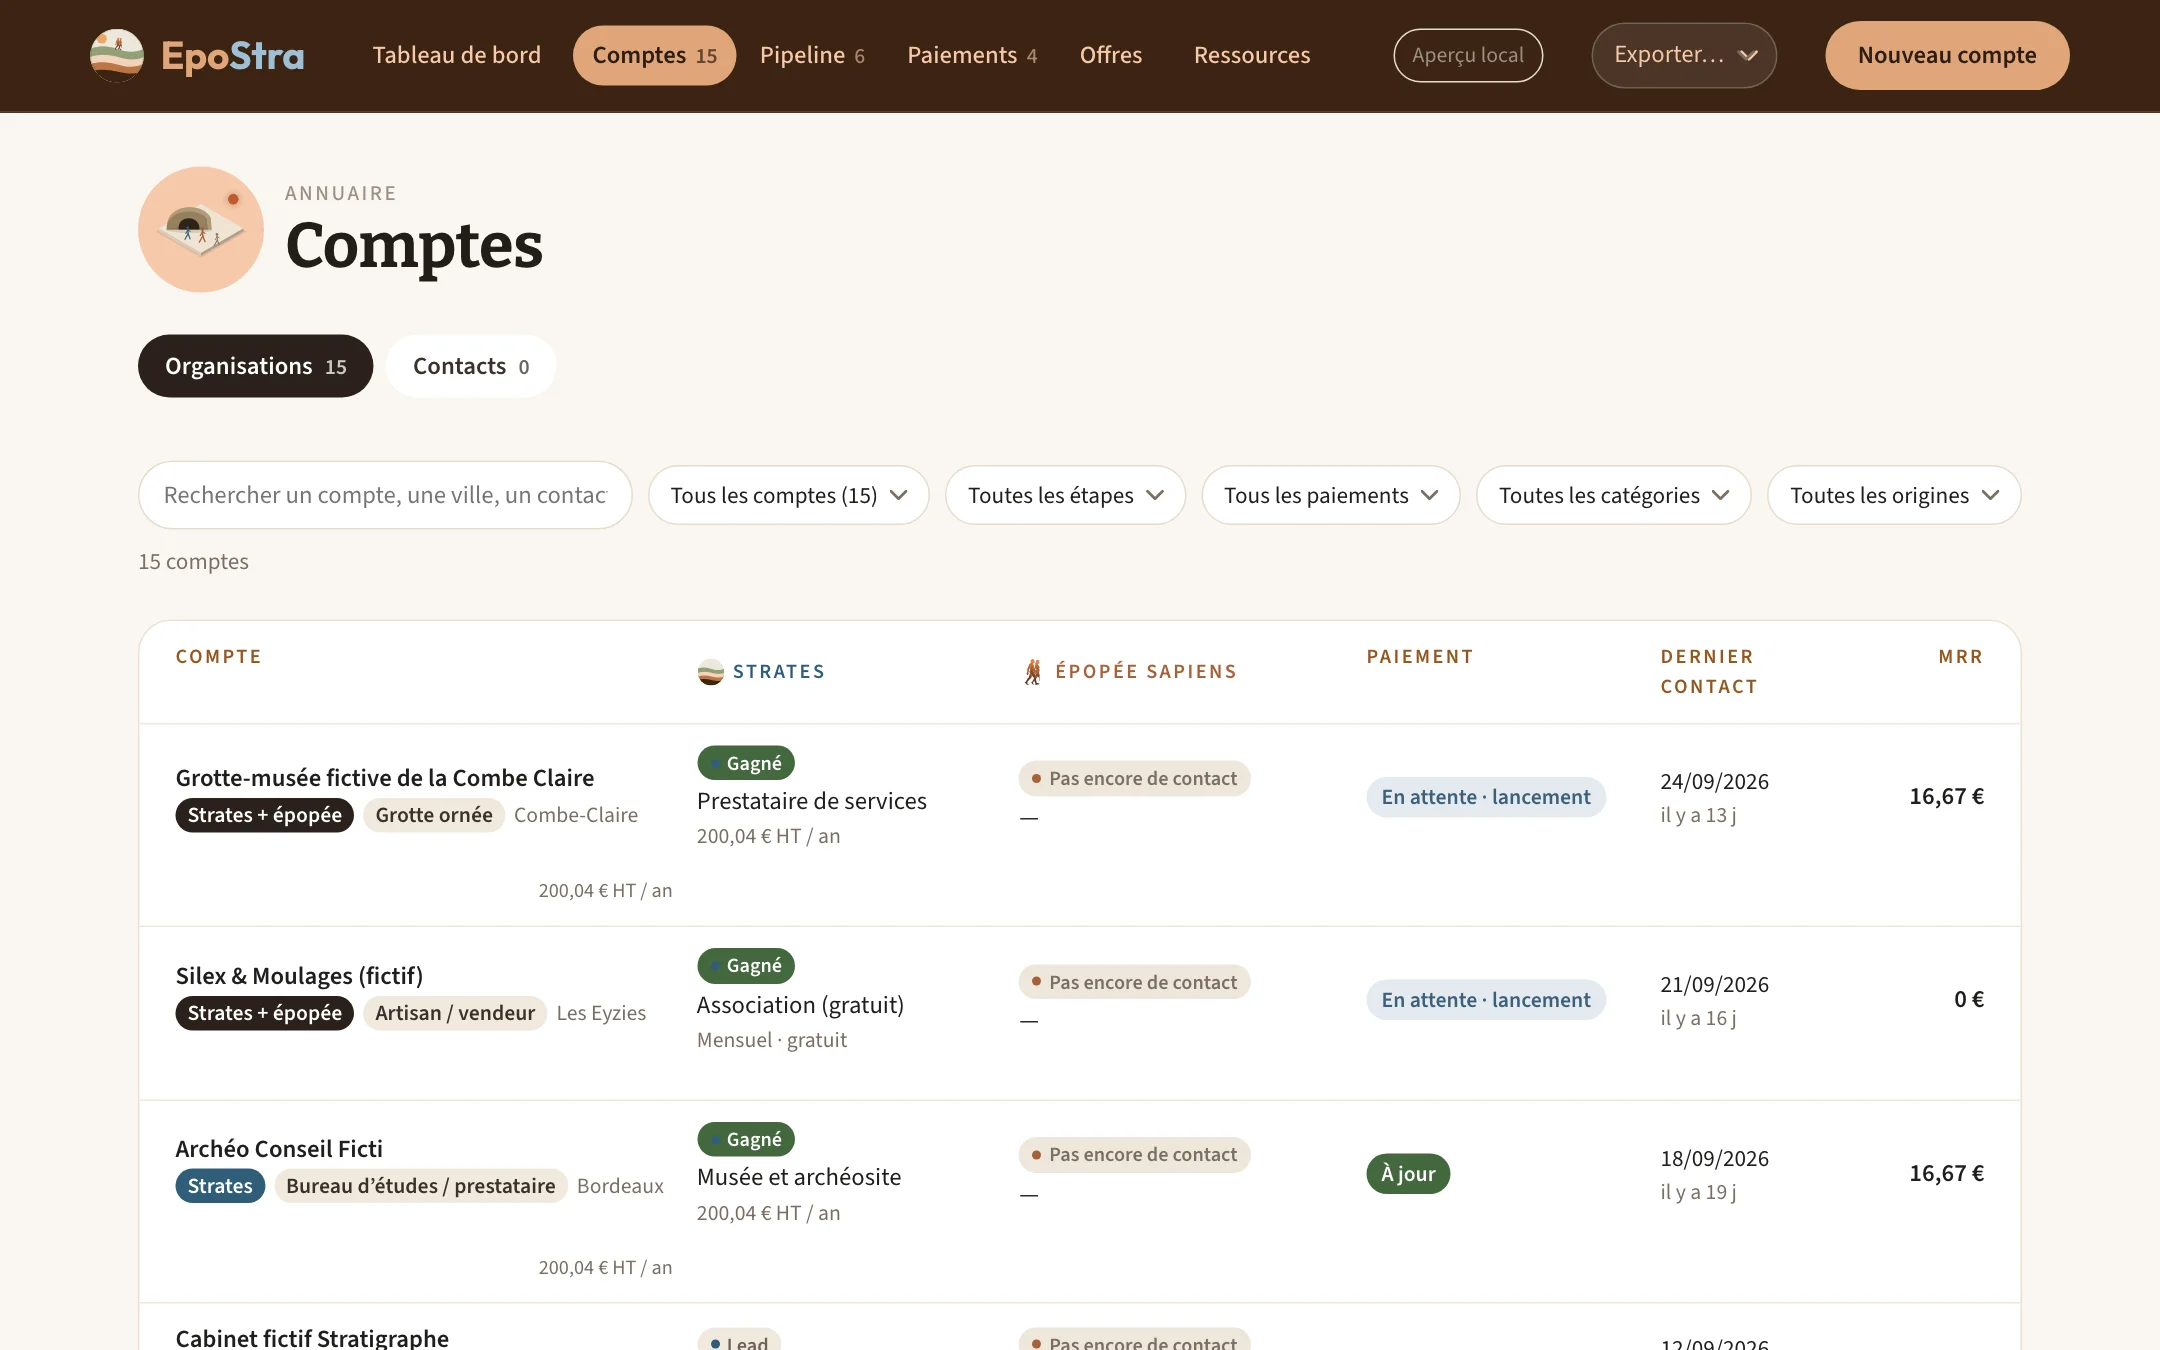This screenshot has width=2160, height=1350.
Task: Select the Comptes 15 nav item
Action: point(654,55)
